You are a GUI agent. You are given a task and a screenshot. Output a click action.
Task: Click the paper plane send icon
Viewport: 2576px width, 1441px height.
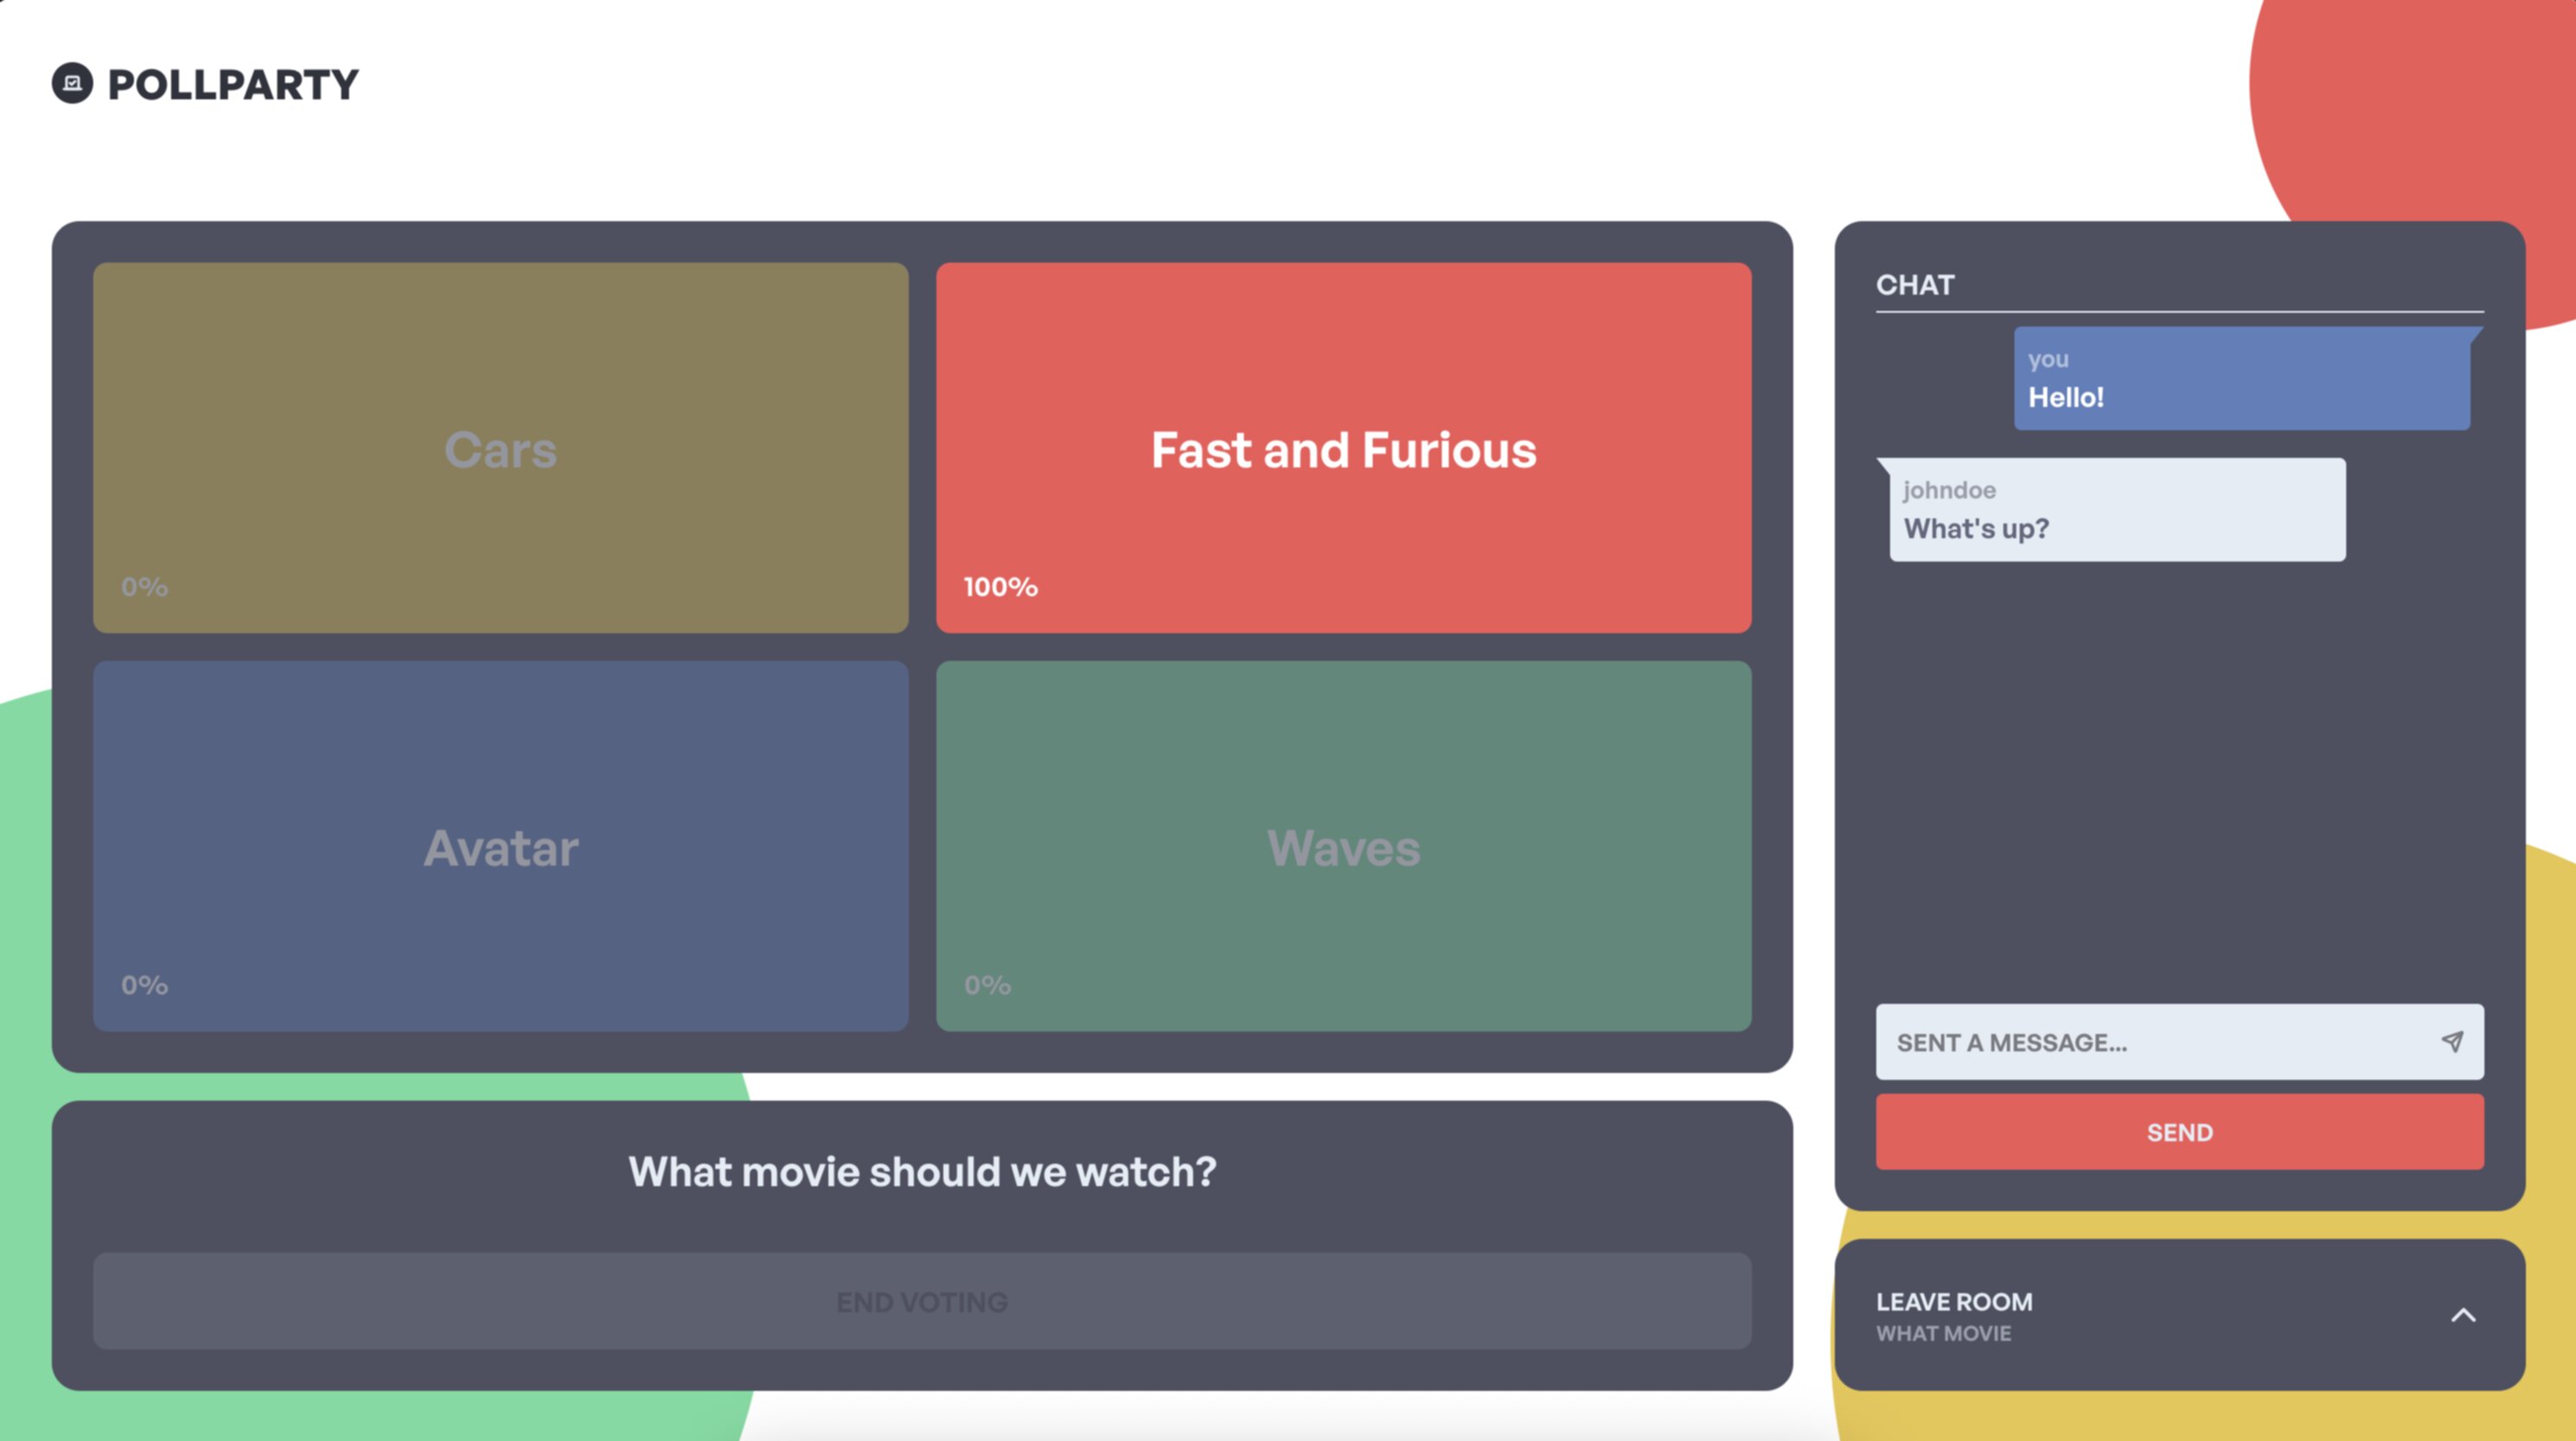tap(2452, 1041)
